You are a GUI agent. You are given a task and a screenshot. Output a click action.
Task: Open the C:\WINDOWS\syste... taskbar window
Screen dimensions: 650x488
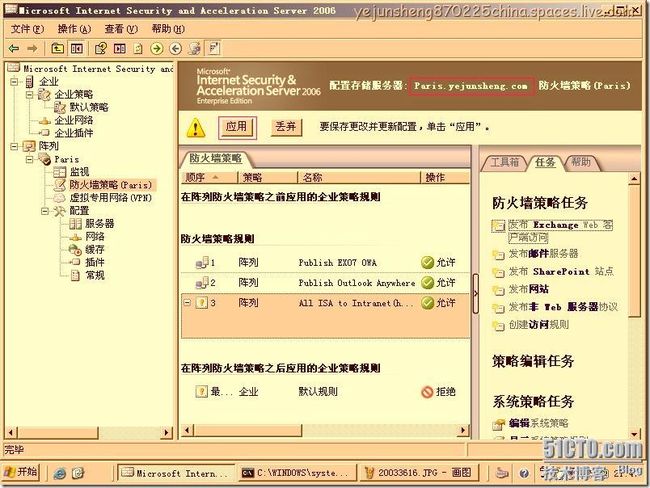297,473
